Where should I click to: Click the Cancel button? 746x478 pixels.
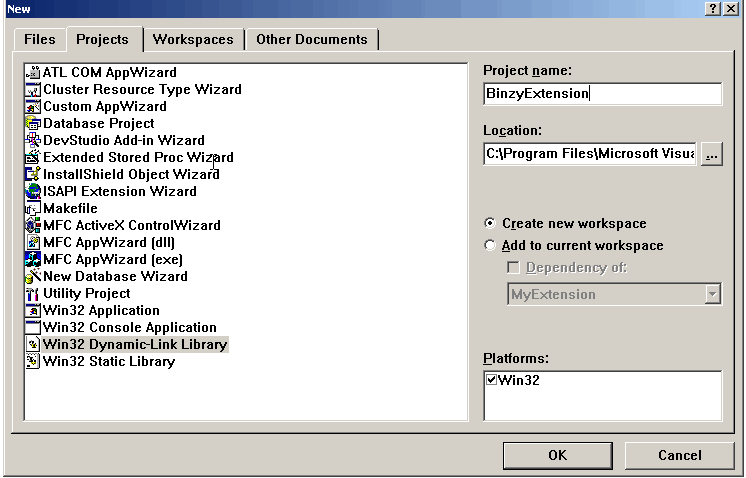pos(679,455)
